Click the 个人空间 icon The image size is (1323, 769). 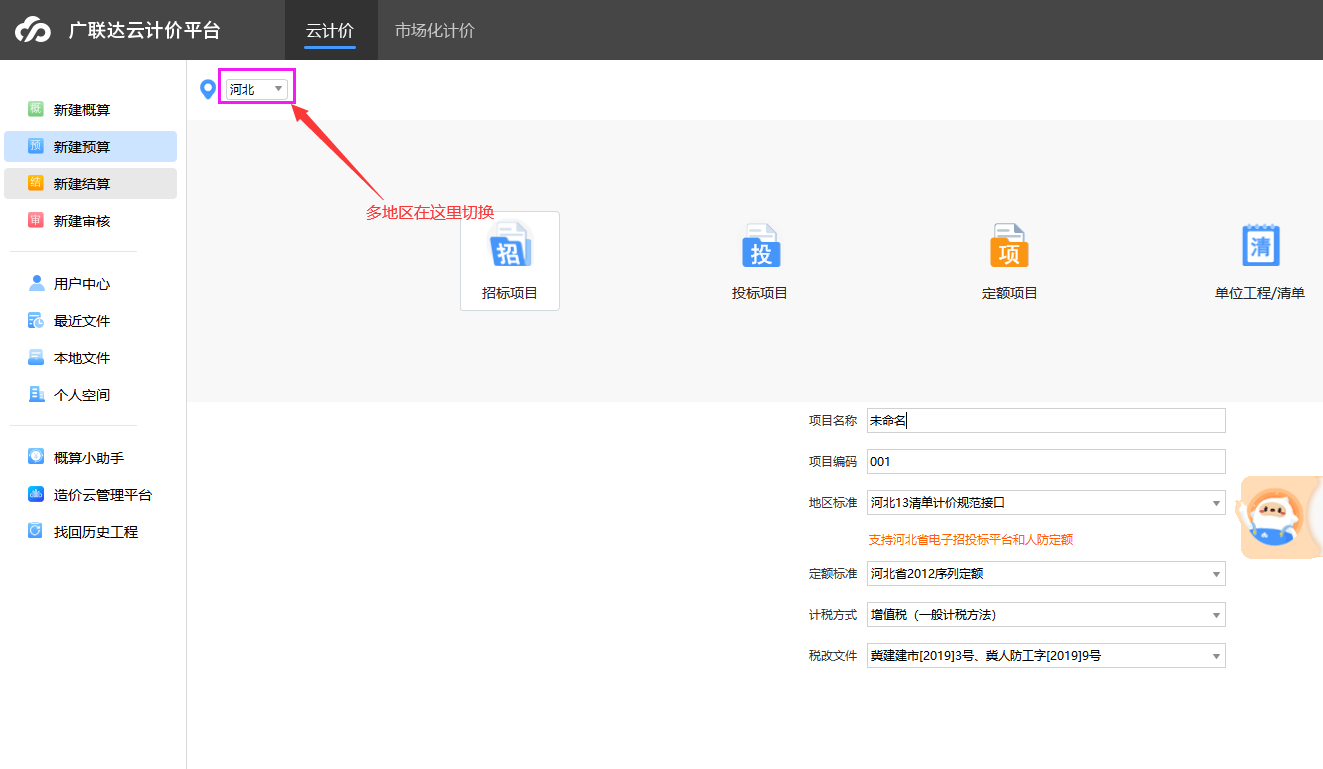36,394
